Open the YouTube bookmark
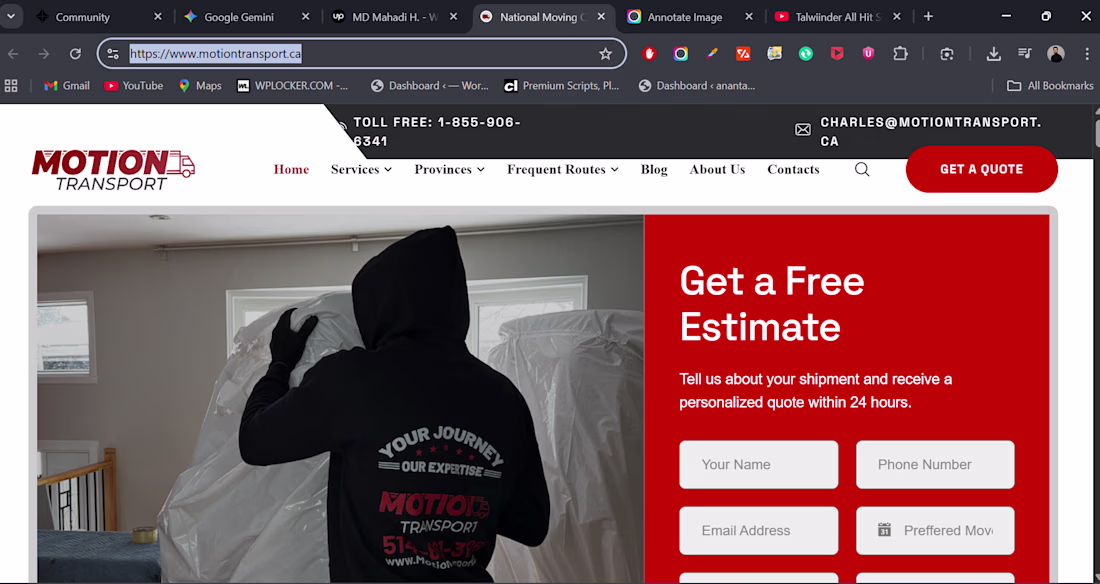Image resolution: width=1100 pixels, height=584 pixels. tap(133, 86)
